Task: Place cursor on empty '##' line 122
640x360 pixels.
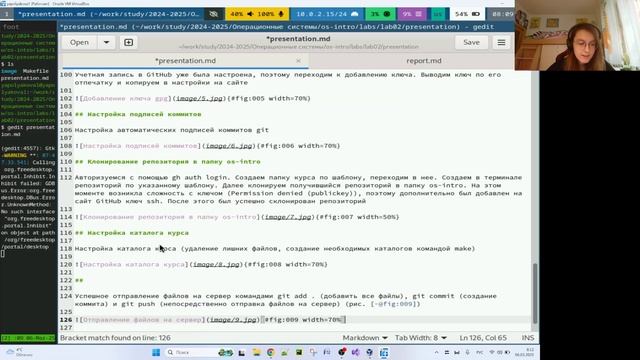Action: coord(79,280)
